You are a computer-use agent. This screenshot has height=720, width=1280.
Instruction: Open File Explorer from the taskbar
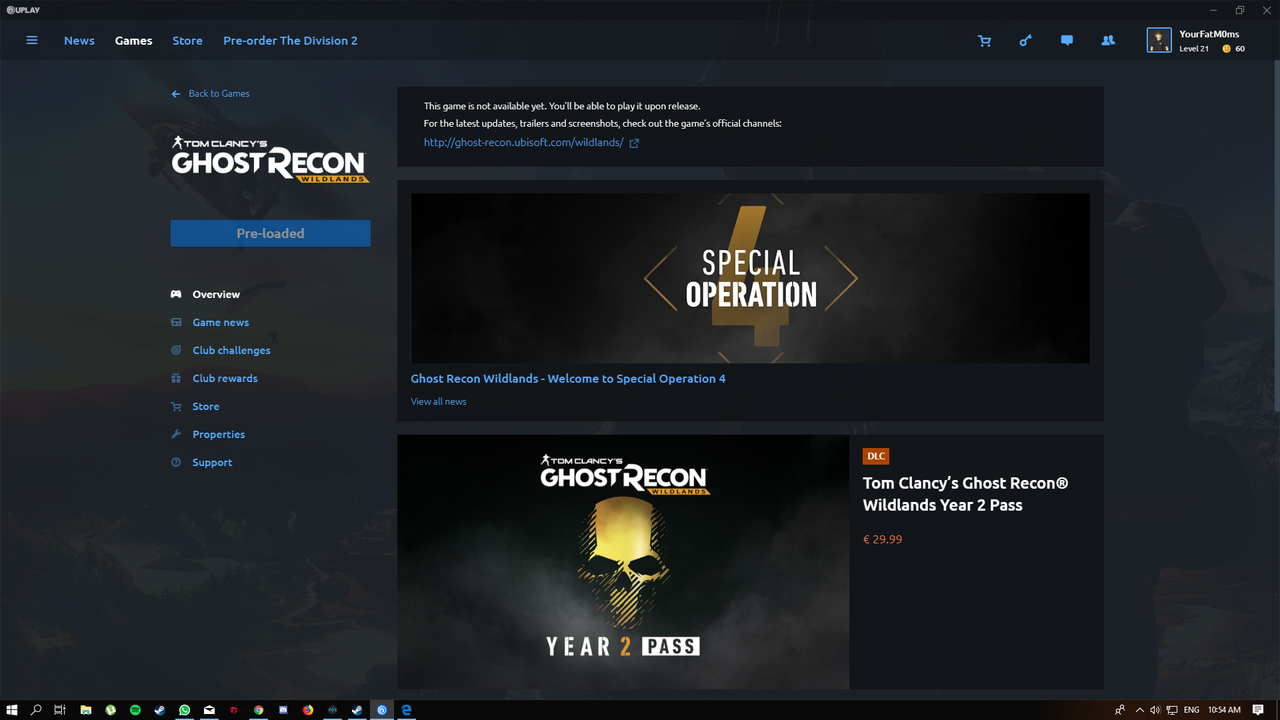point(86,710)
